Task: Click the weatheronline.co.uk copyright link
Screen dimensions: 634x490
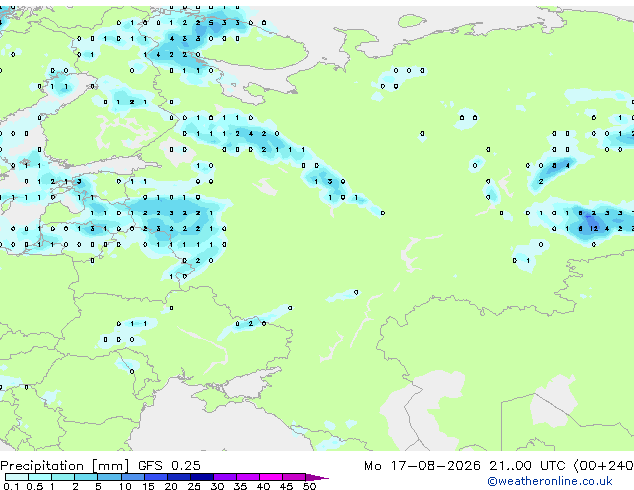Action: click(550, 481)
